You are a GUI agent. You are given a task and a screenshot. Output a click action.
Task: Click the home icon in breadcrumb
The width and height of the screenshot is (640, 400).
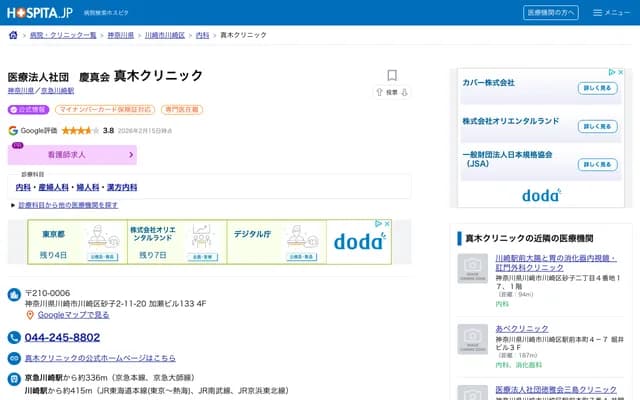click(x=13, y=35)
